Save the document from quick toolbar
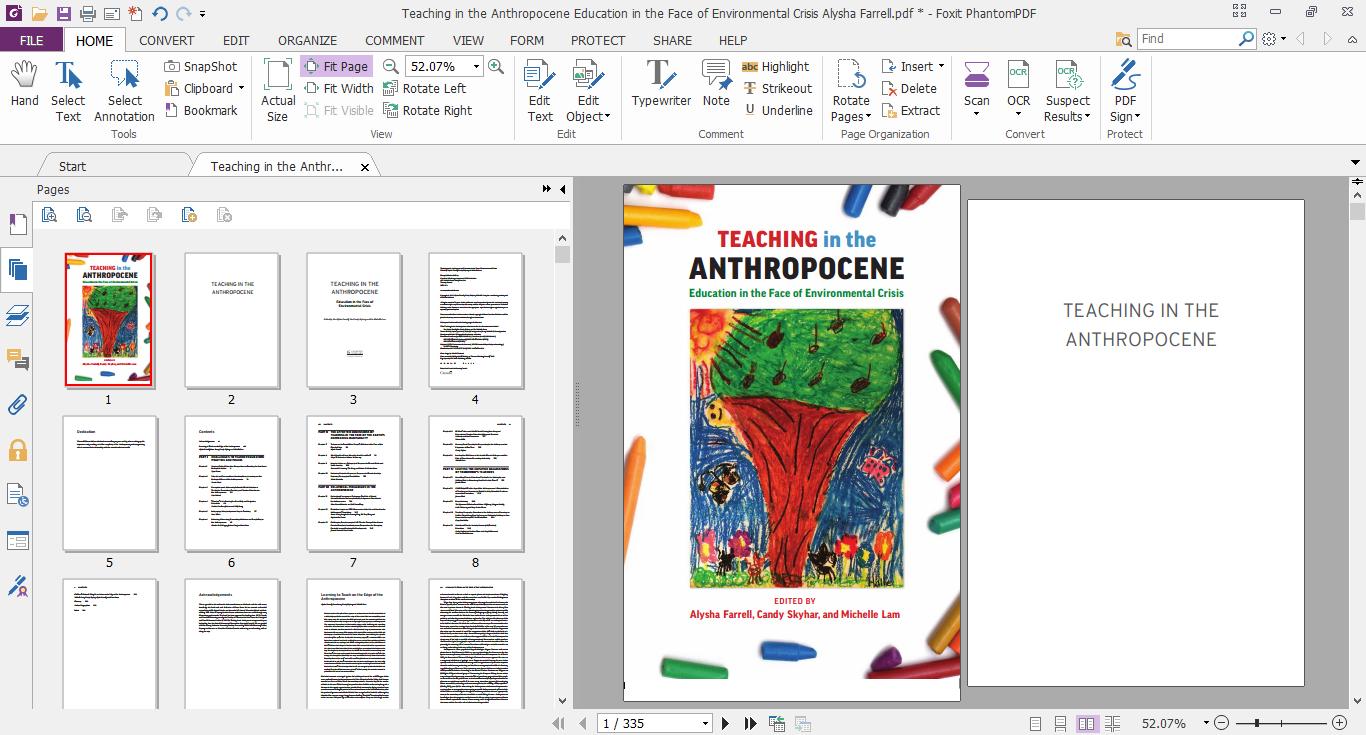Viewport: 1366px width, 735px height. click(63, 13)
